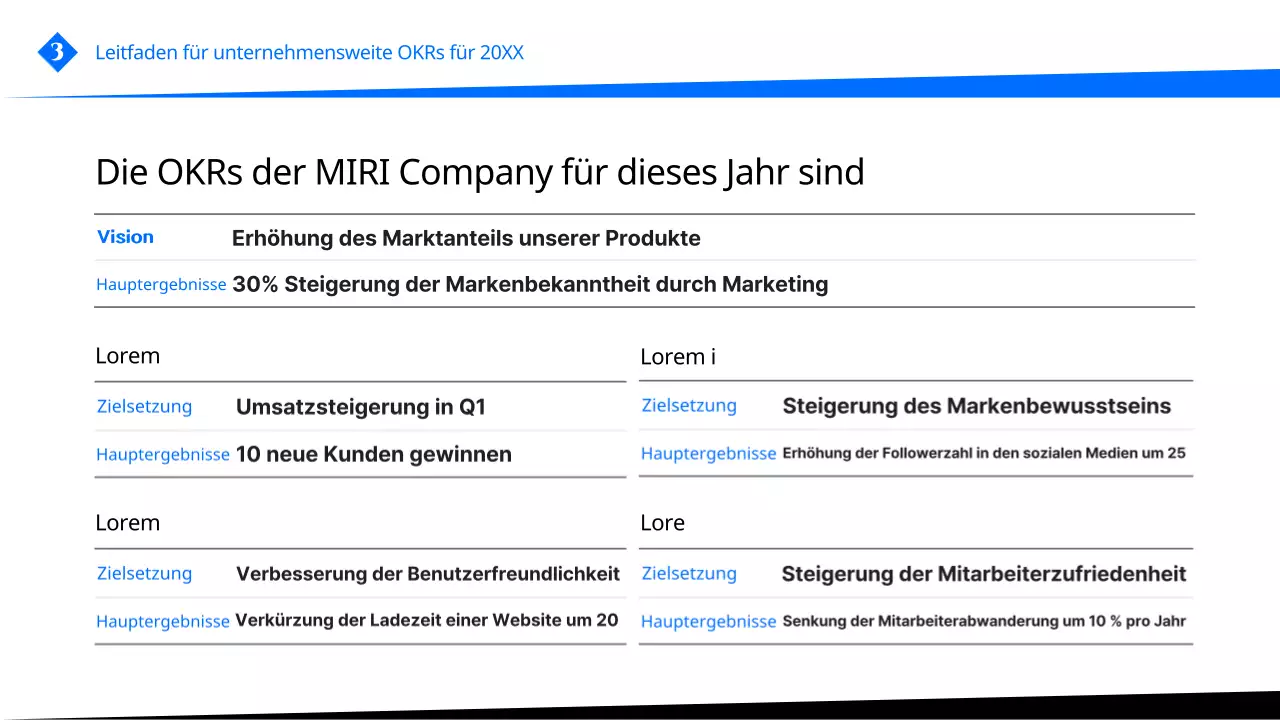Select Senkung der Mitarbeiterabwanderung text
The image size is (1280, 720).
click(985, 621)
